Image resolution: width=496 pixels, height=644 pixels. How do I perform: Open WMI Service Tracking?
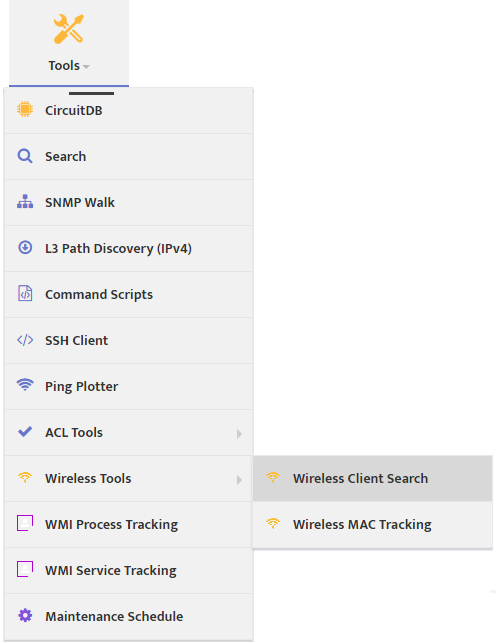(x=129, y=570)
